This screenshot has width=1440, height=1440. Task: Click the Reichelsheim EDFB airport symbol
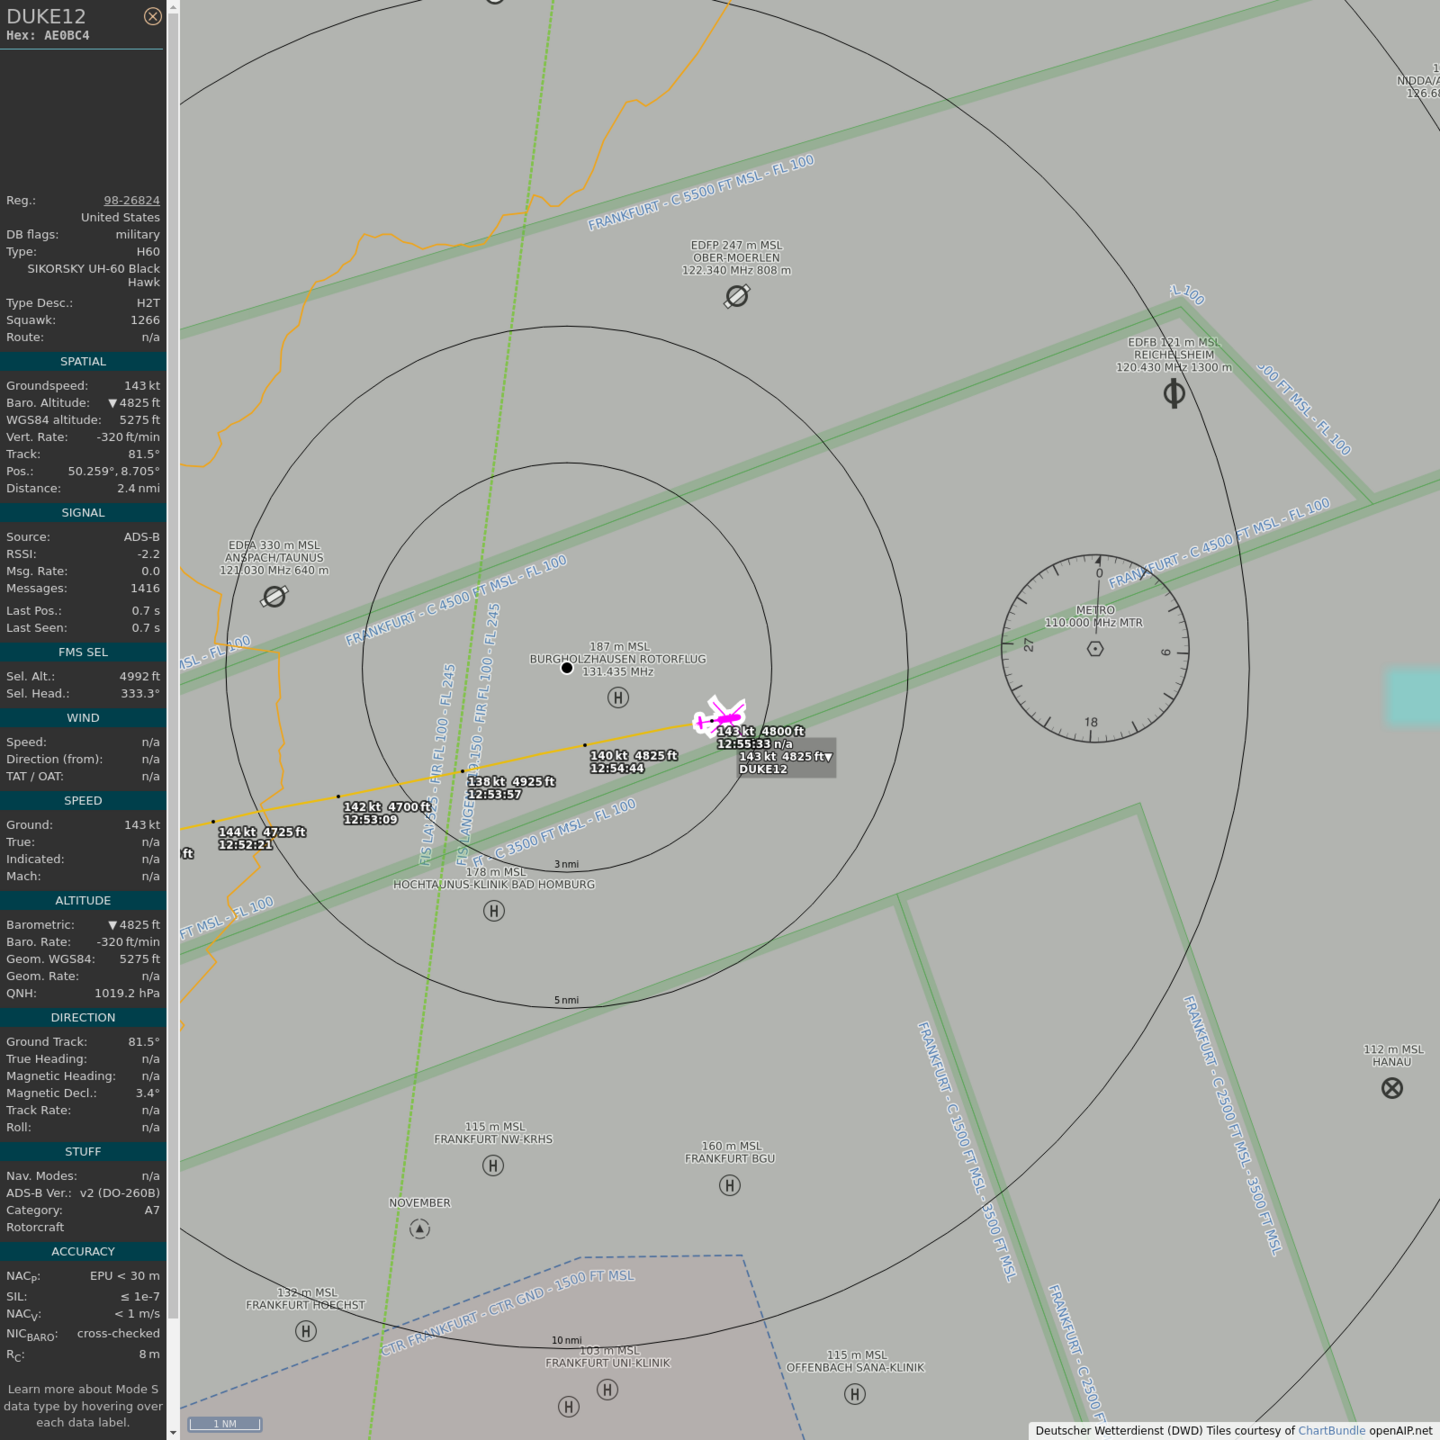(1174, 394)
